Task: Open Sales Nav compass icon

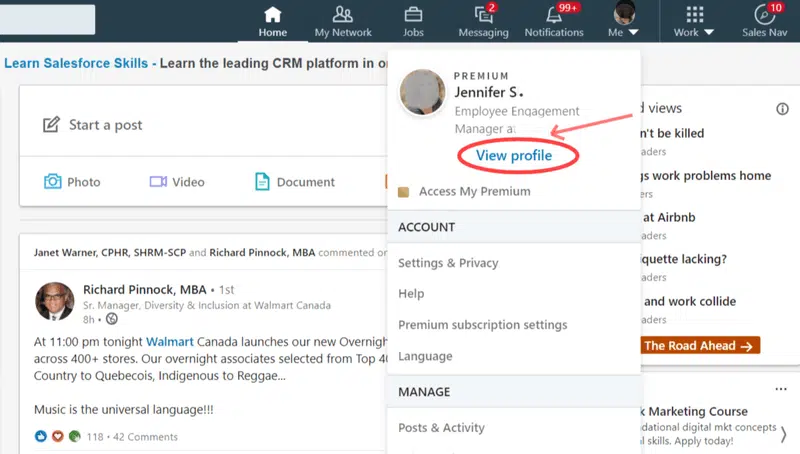Action: (764, 15)
